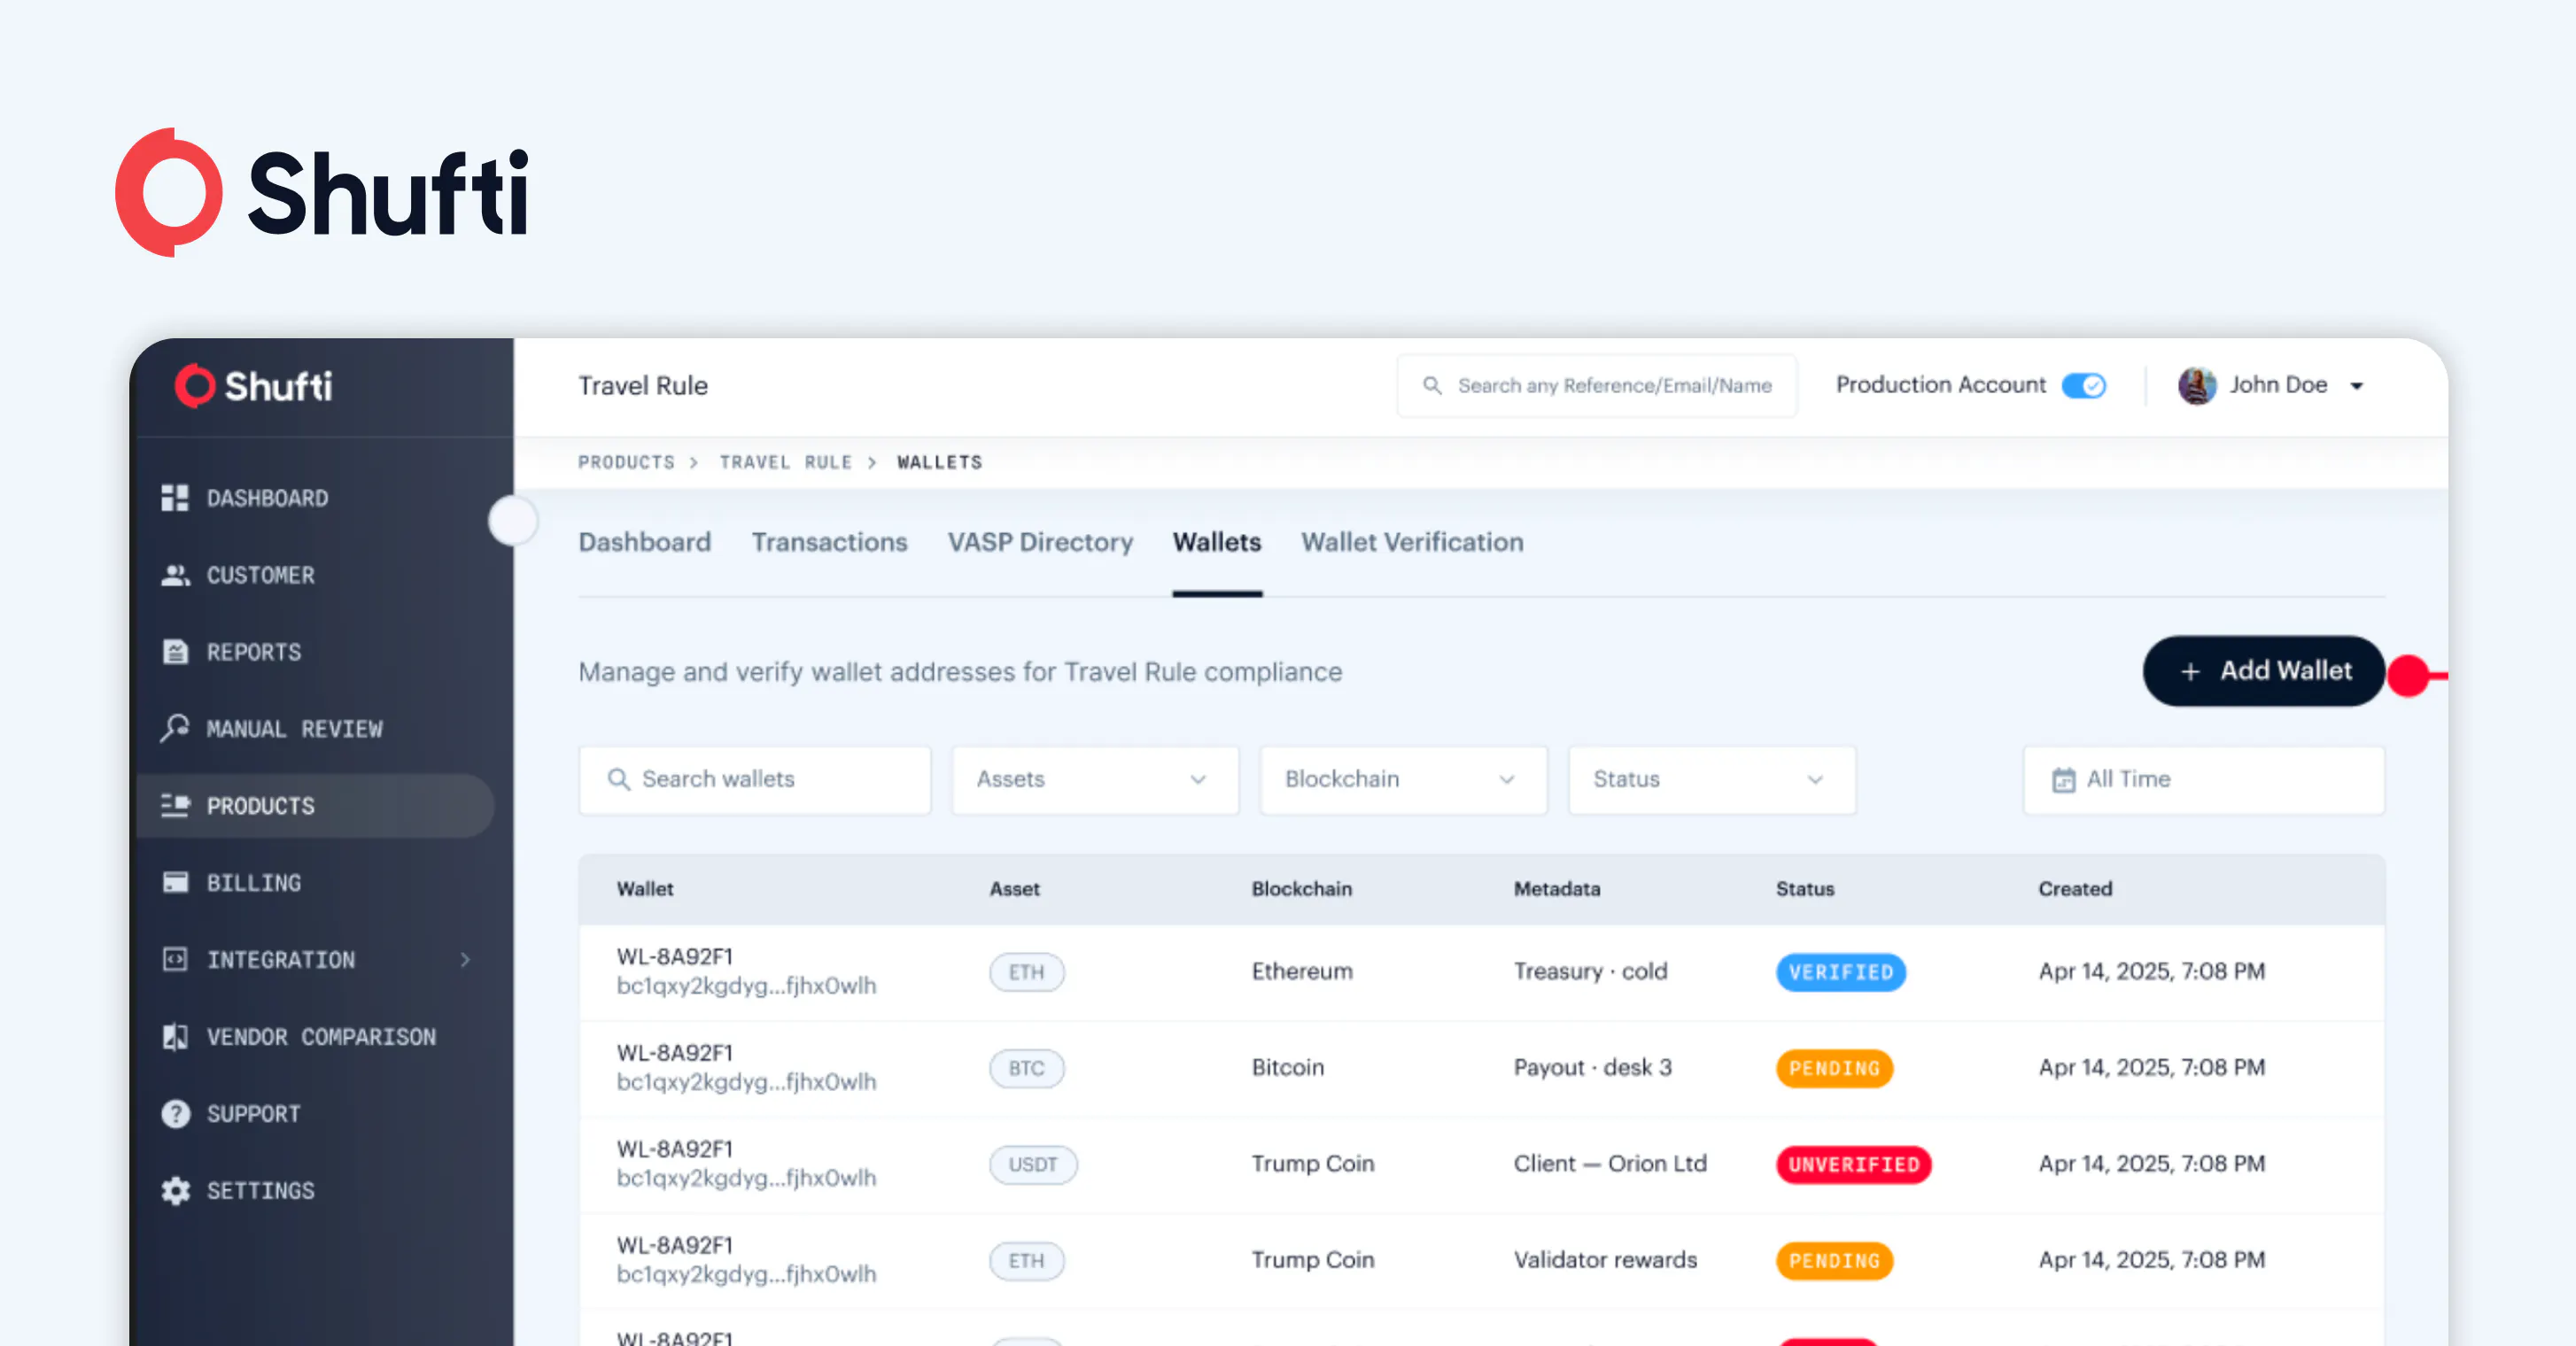Go to Travel Rule breadcrumb link
Viewport: 2576px width, 1346px height.
(x=786, y=462)
